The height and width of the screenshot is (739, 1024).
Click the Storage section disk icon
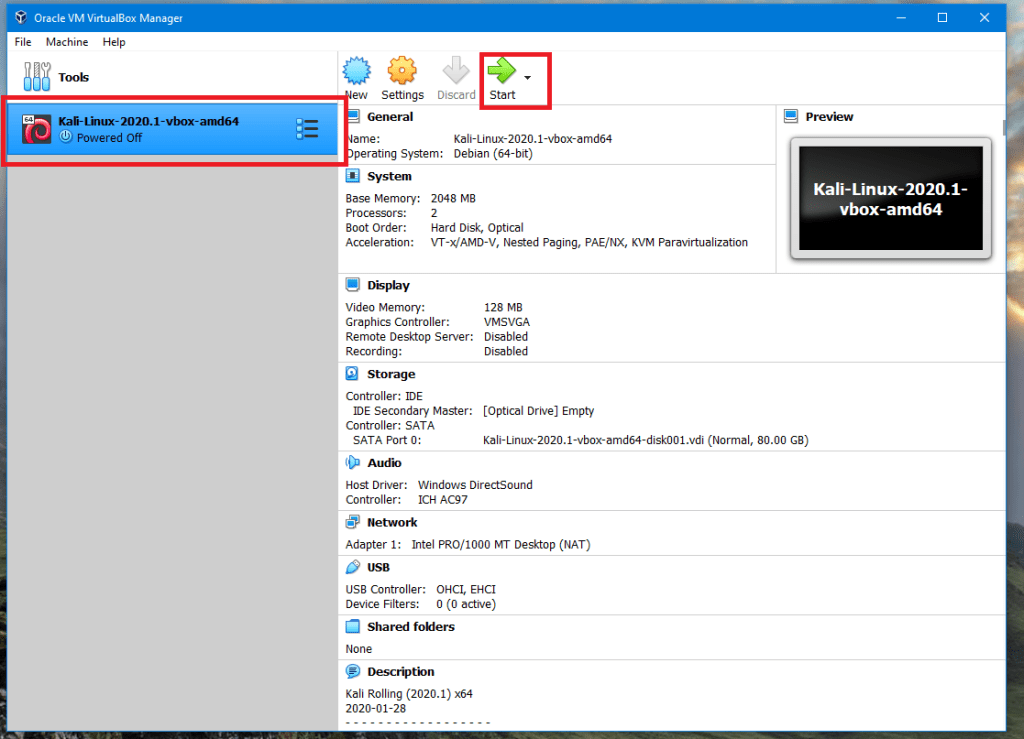352,374
